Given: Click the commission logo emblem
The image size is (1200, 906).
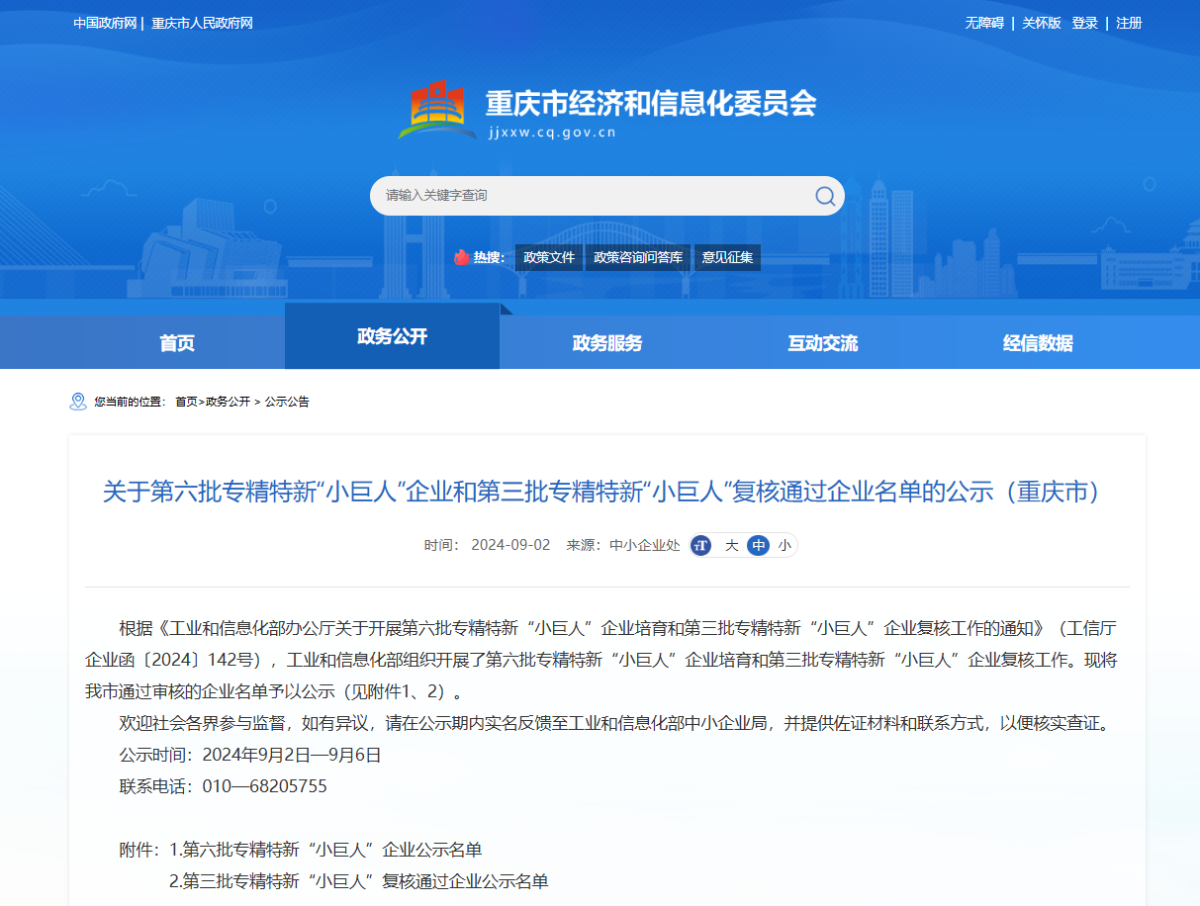Looking at the screenshot, I should [x=438, y=110].
